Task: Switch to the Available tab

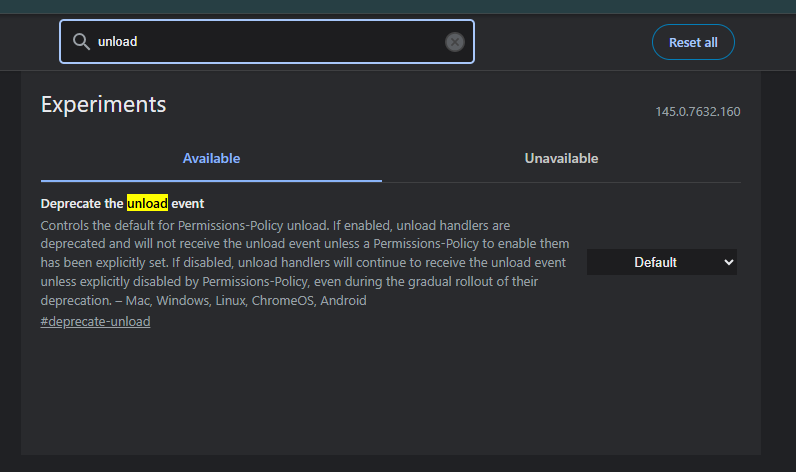Action: (x=211, y=158)
